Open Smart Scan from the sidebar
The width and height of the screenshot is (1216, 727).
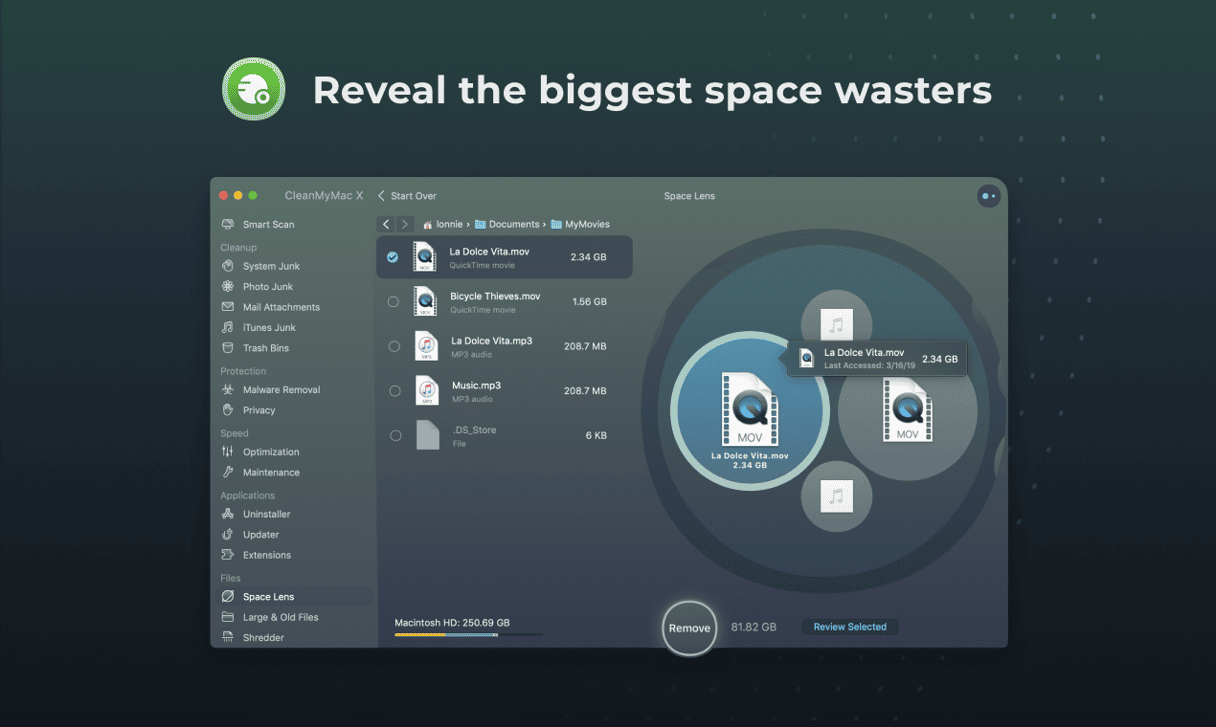click(x=268, y=225)
